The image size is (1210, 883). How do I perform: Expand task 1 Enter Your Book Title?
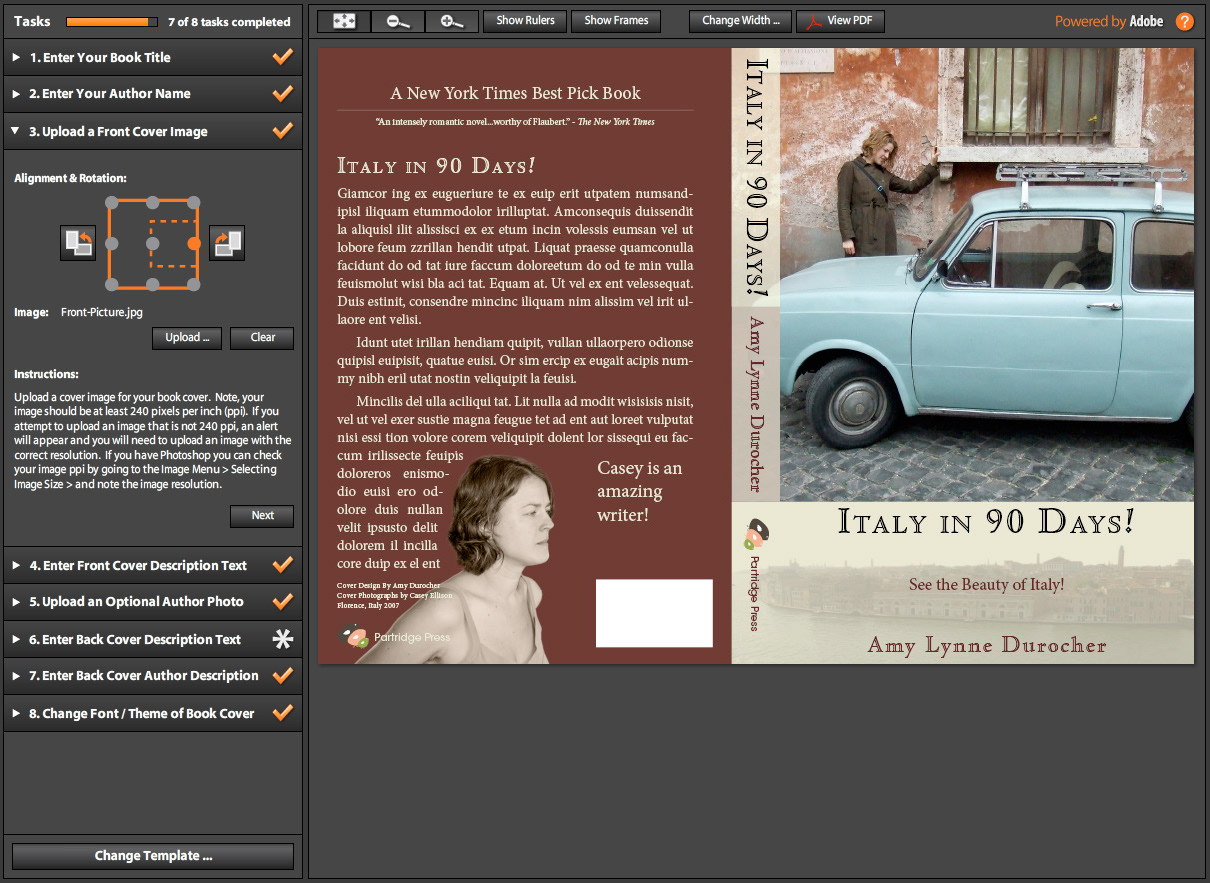(100, 58)
